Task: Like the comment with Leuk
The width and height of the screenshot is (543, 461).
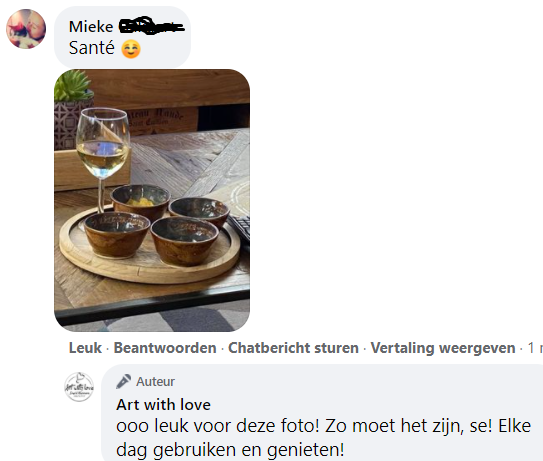Action: tap(85, 348)
